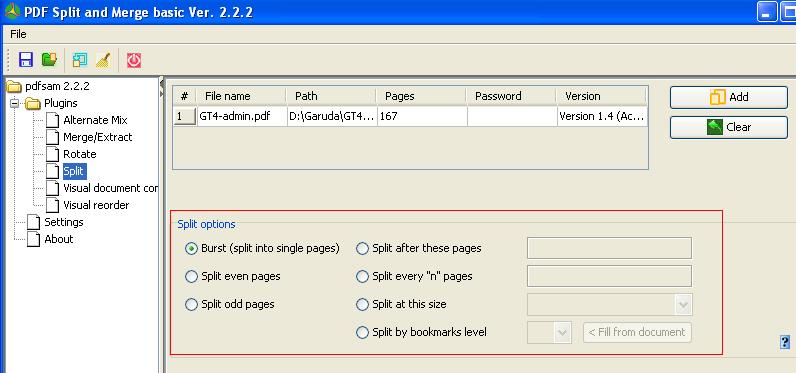This screenshot has height=373, width=796.
Task: Select Split odd pages option
Action: pyautogui.click(x=191, y=304)
